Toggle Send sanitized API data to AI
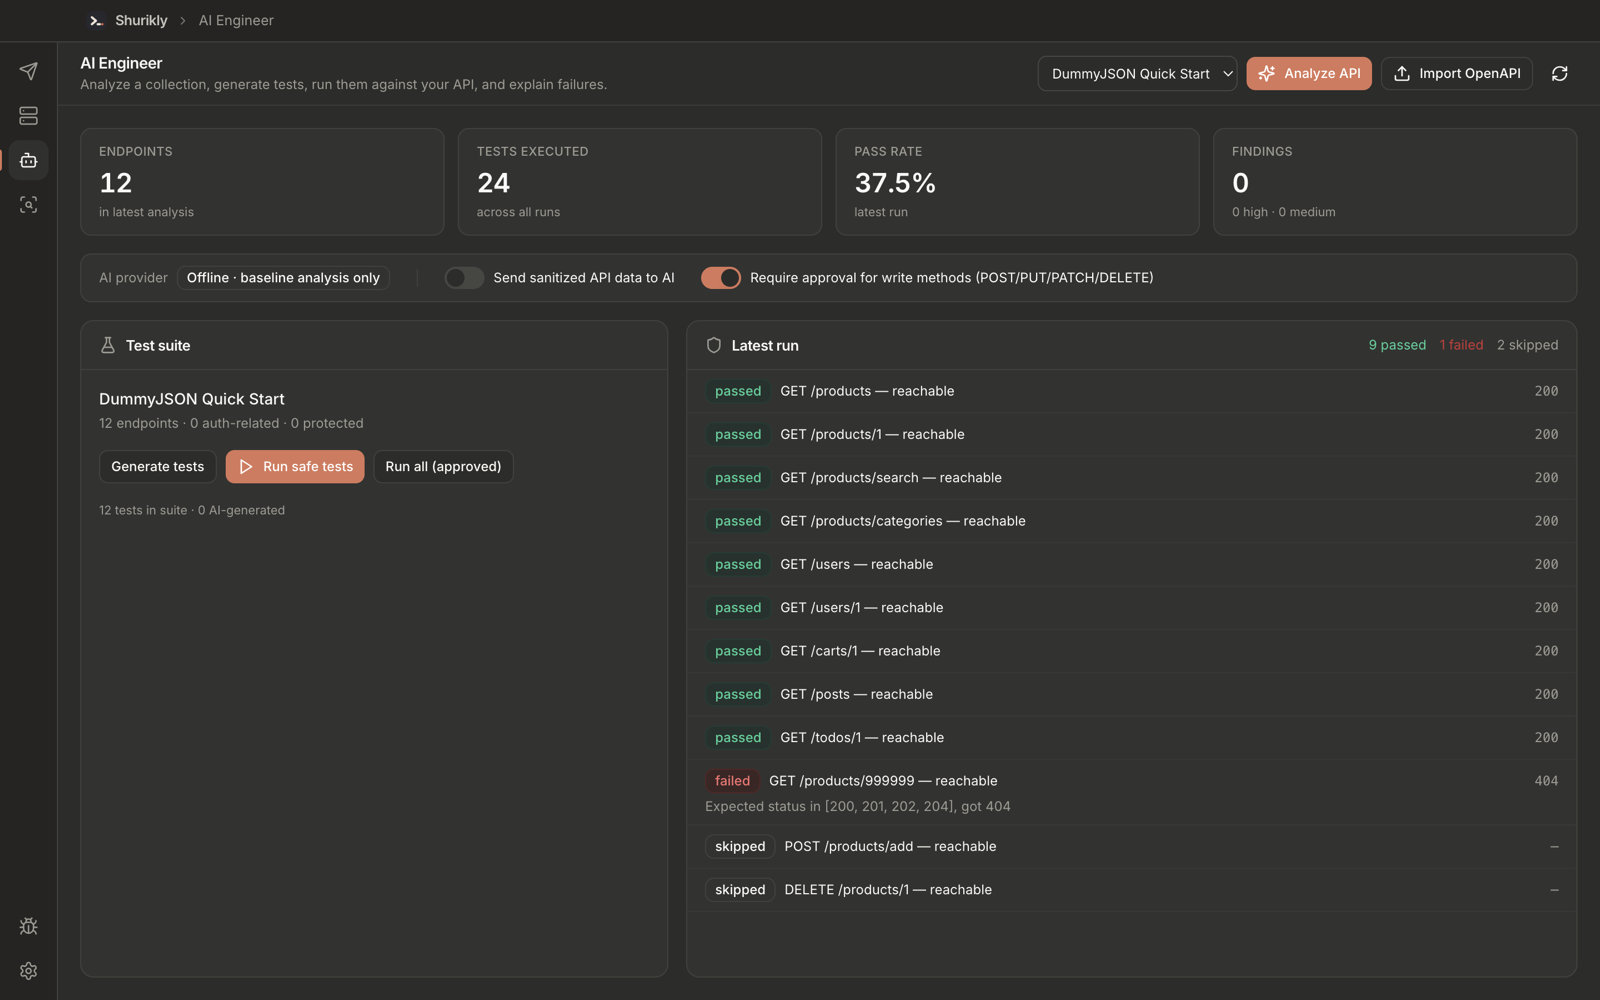 [464, 278]
